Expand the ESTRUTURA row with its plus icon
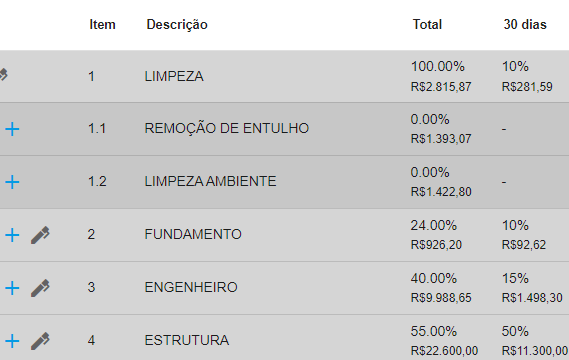This screenshot has width=569, height=360. (12, 341)
